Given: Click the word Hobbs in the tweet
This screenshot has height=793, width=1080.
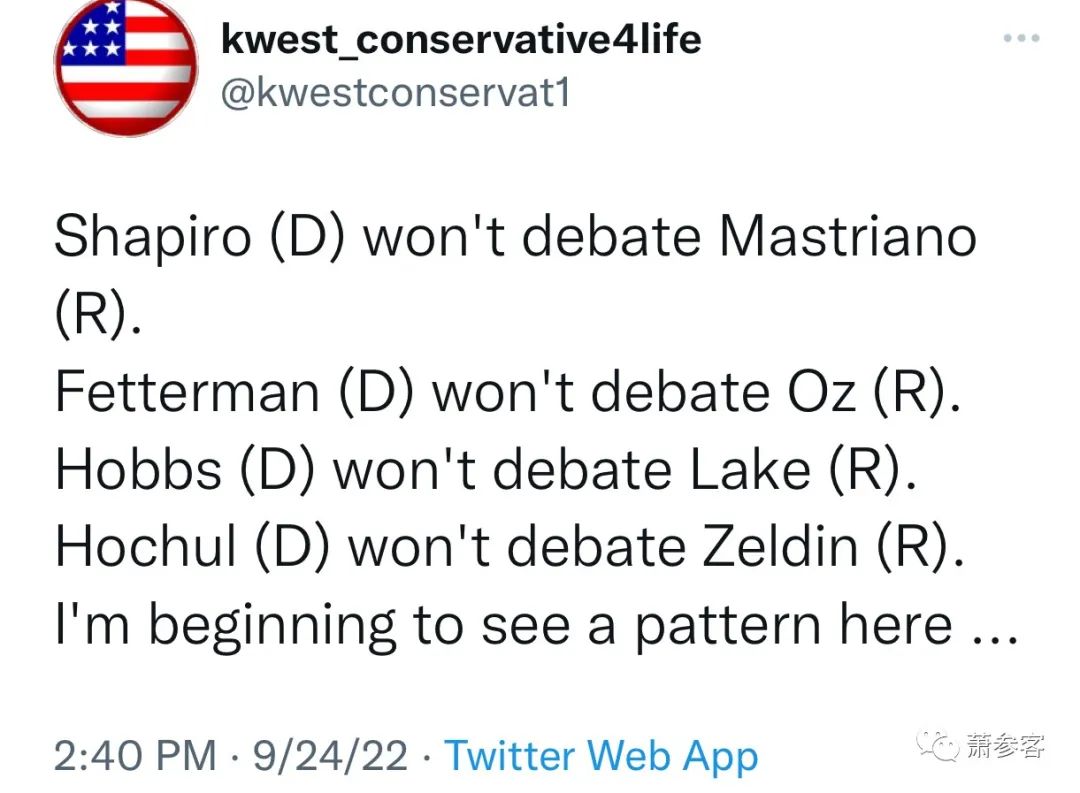Looking at the screenshot, I should [138, 469].
